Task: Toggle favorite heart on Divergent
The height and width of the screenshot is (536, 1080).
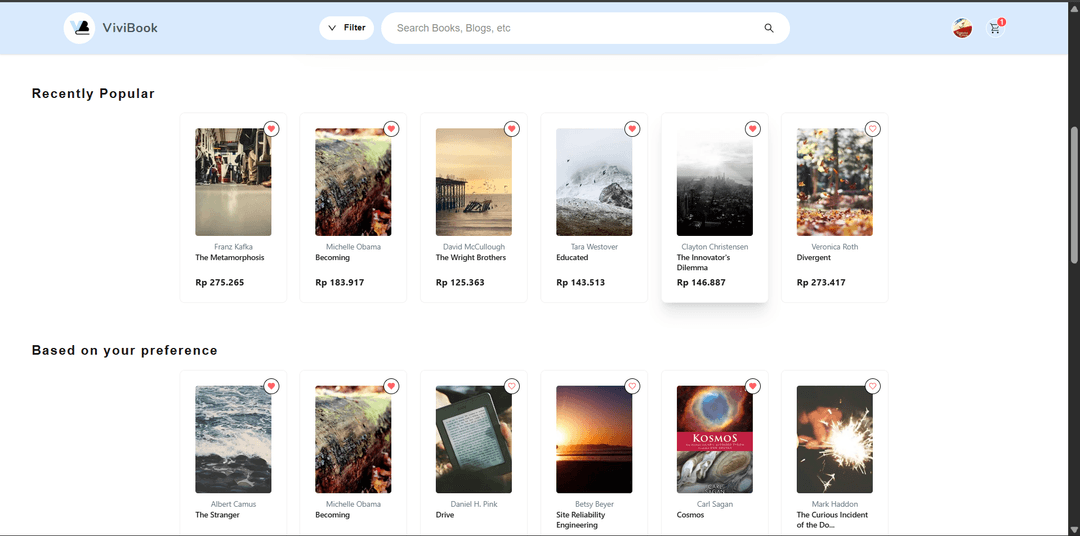Action: tap(873, 129)
